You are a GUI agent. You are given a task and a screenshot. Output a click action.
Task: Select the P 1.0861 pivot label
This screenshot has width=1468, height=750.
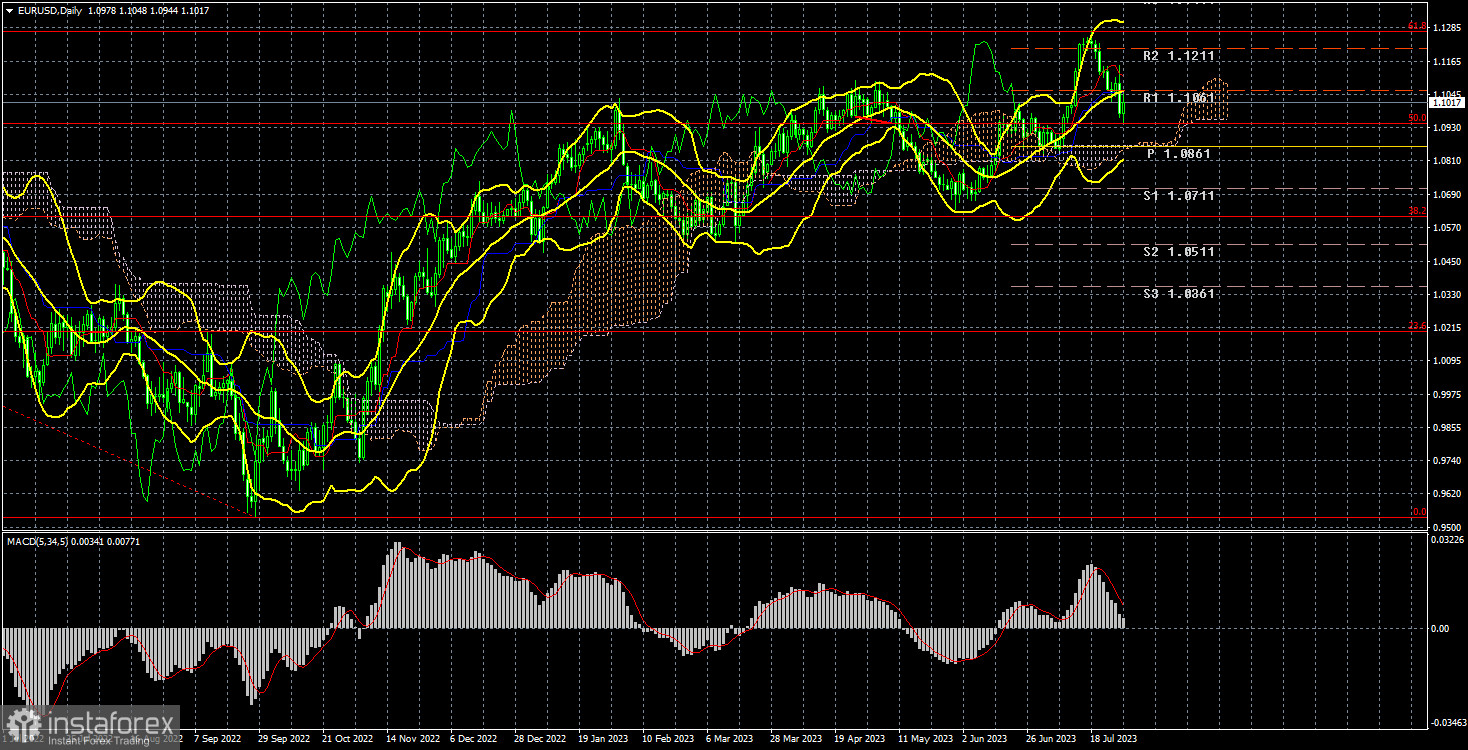1179,154
